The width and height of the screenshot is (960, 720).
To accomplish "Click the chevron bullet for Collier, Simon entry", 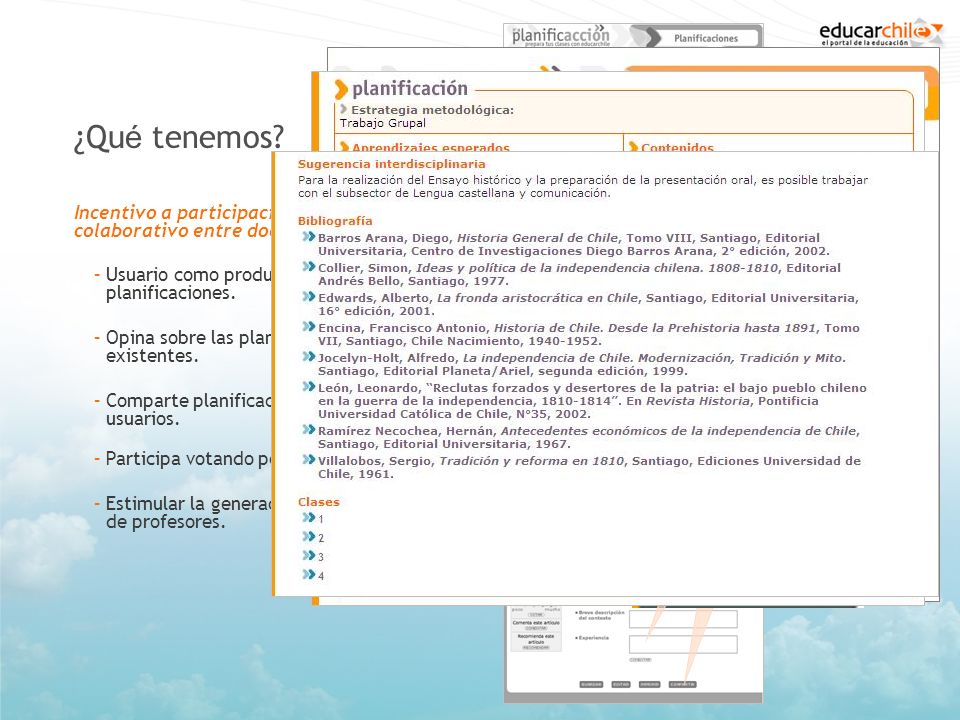I will click(309, 267).
